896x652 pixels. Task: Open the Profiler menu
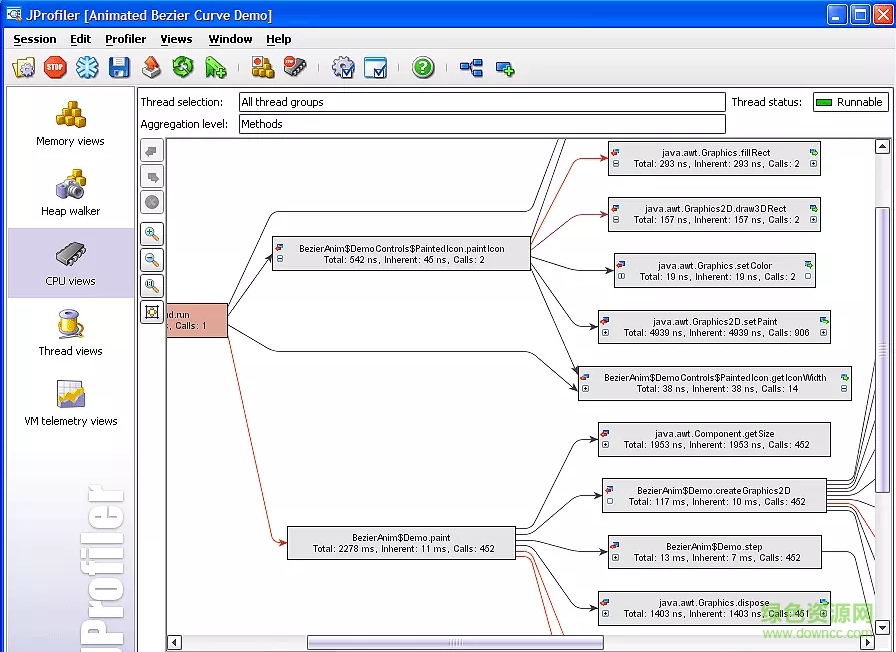point(125,39)
